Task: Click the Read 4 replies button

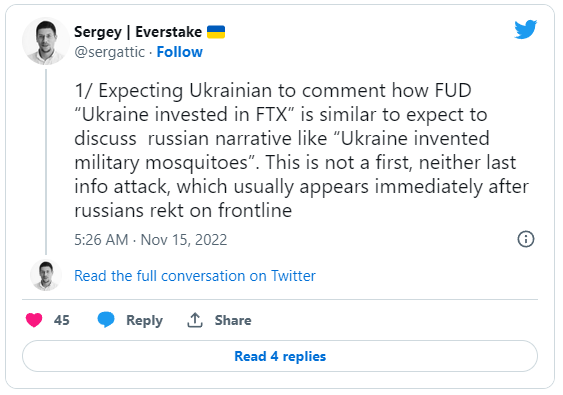Action: click(280, 356)
